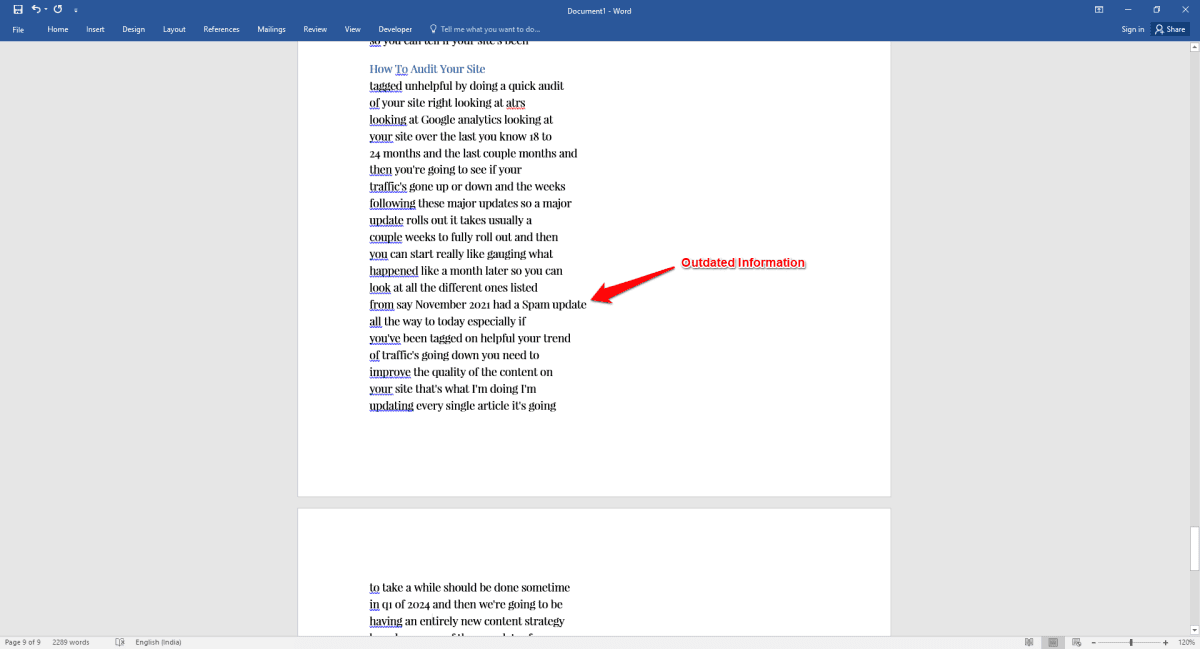This screenshot has width=1200, height=649.
Task: Click the proofing errors icon in status bar
Action: (x=120, y=642)
